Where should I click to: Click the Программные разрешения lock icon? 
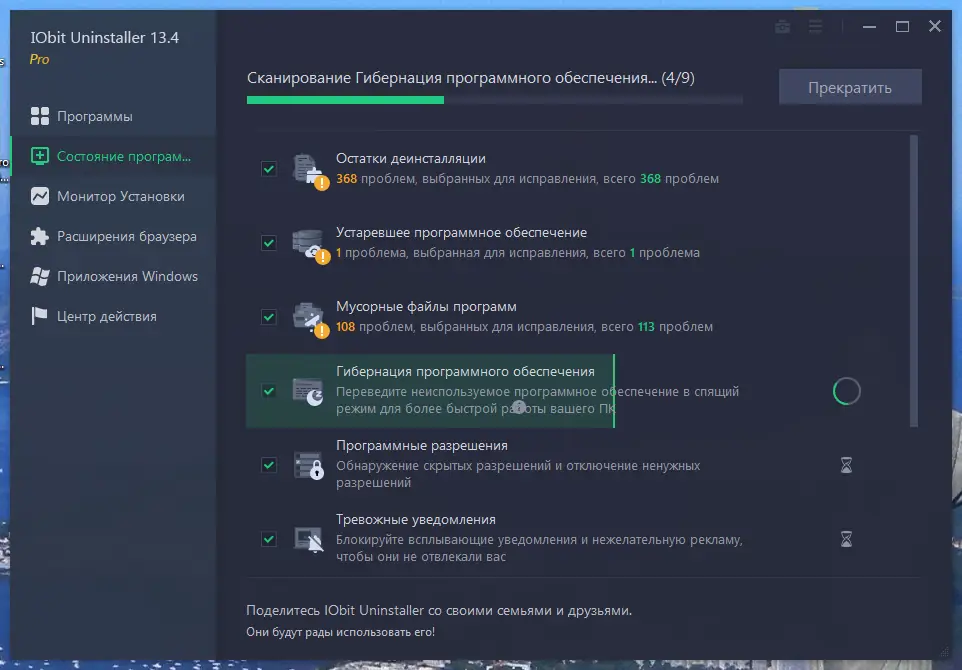coord(310,465)
